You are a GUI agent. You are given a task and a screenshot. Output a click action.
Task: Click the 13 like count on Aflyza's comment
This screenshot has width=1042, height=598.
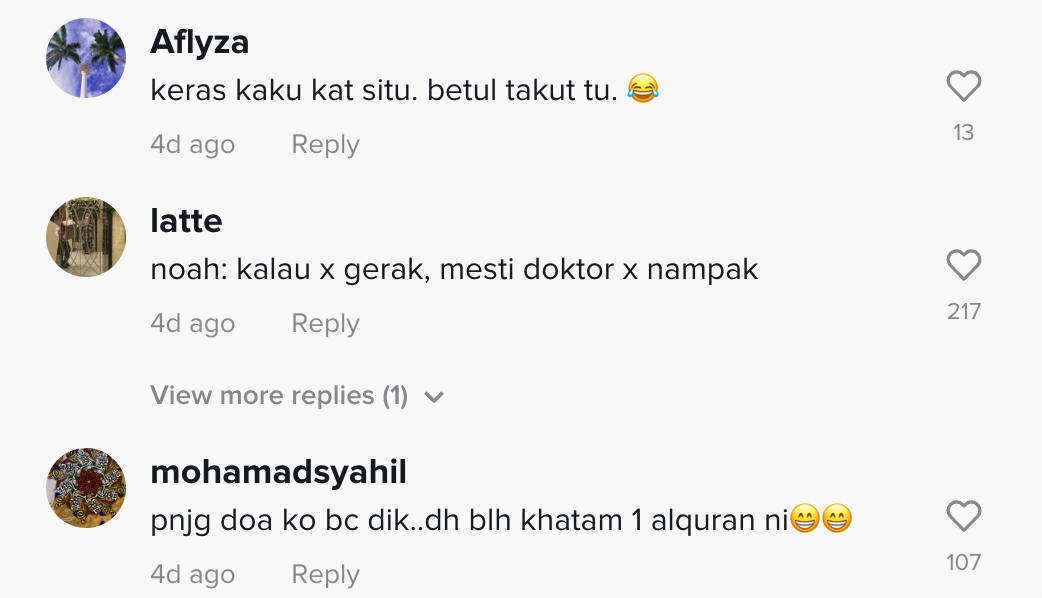point(963,132)
